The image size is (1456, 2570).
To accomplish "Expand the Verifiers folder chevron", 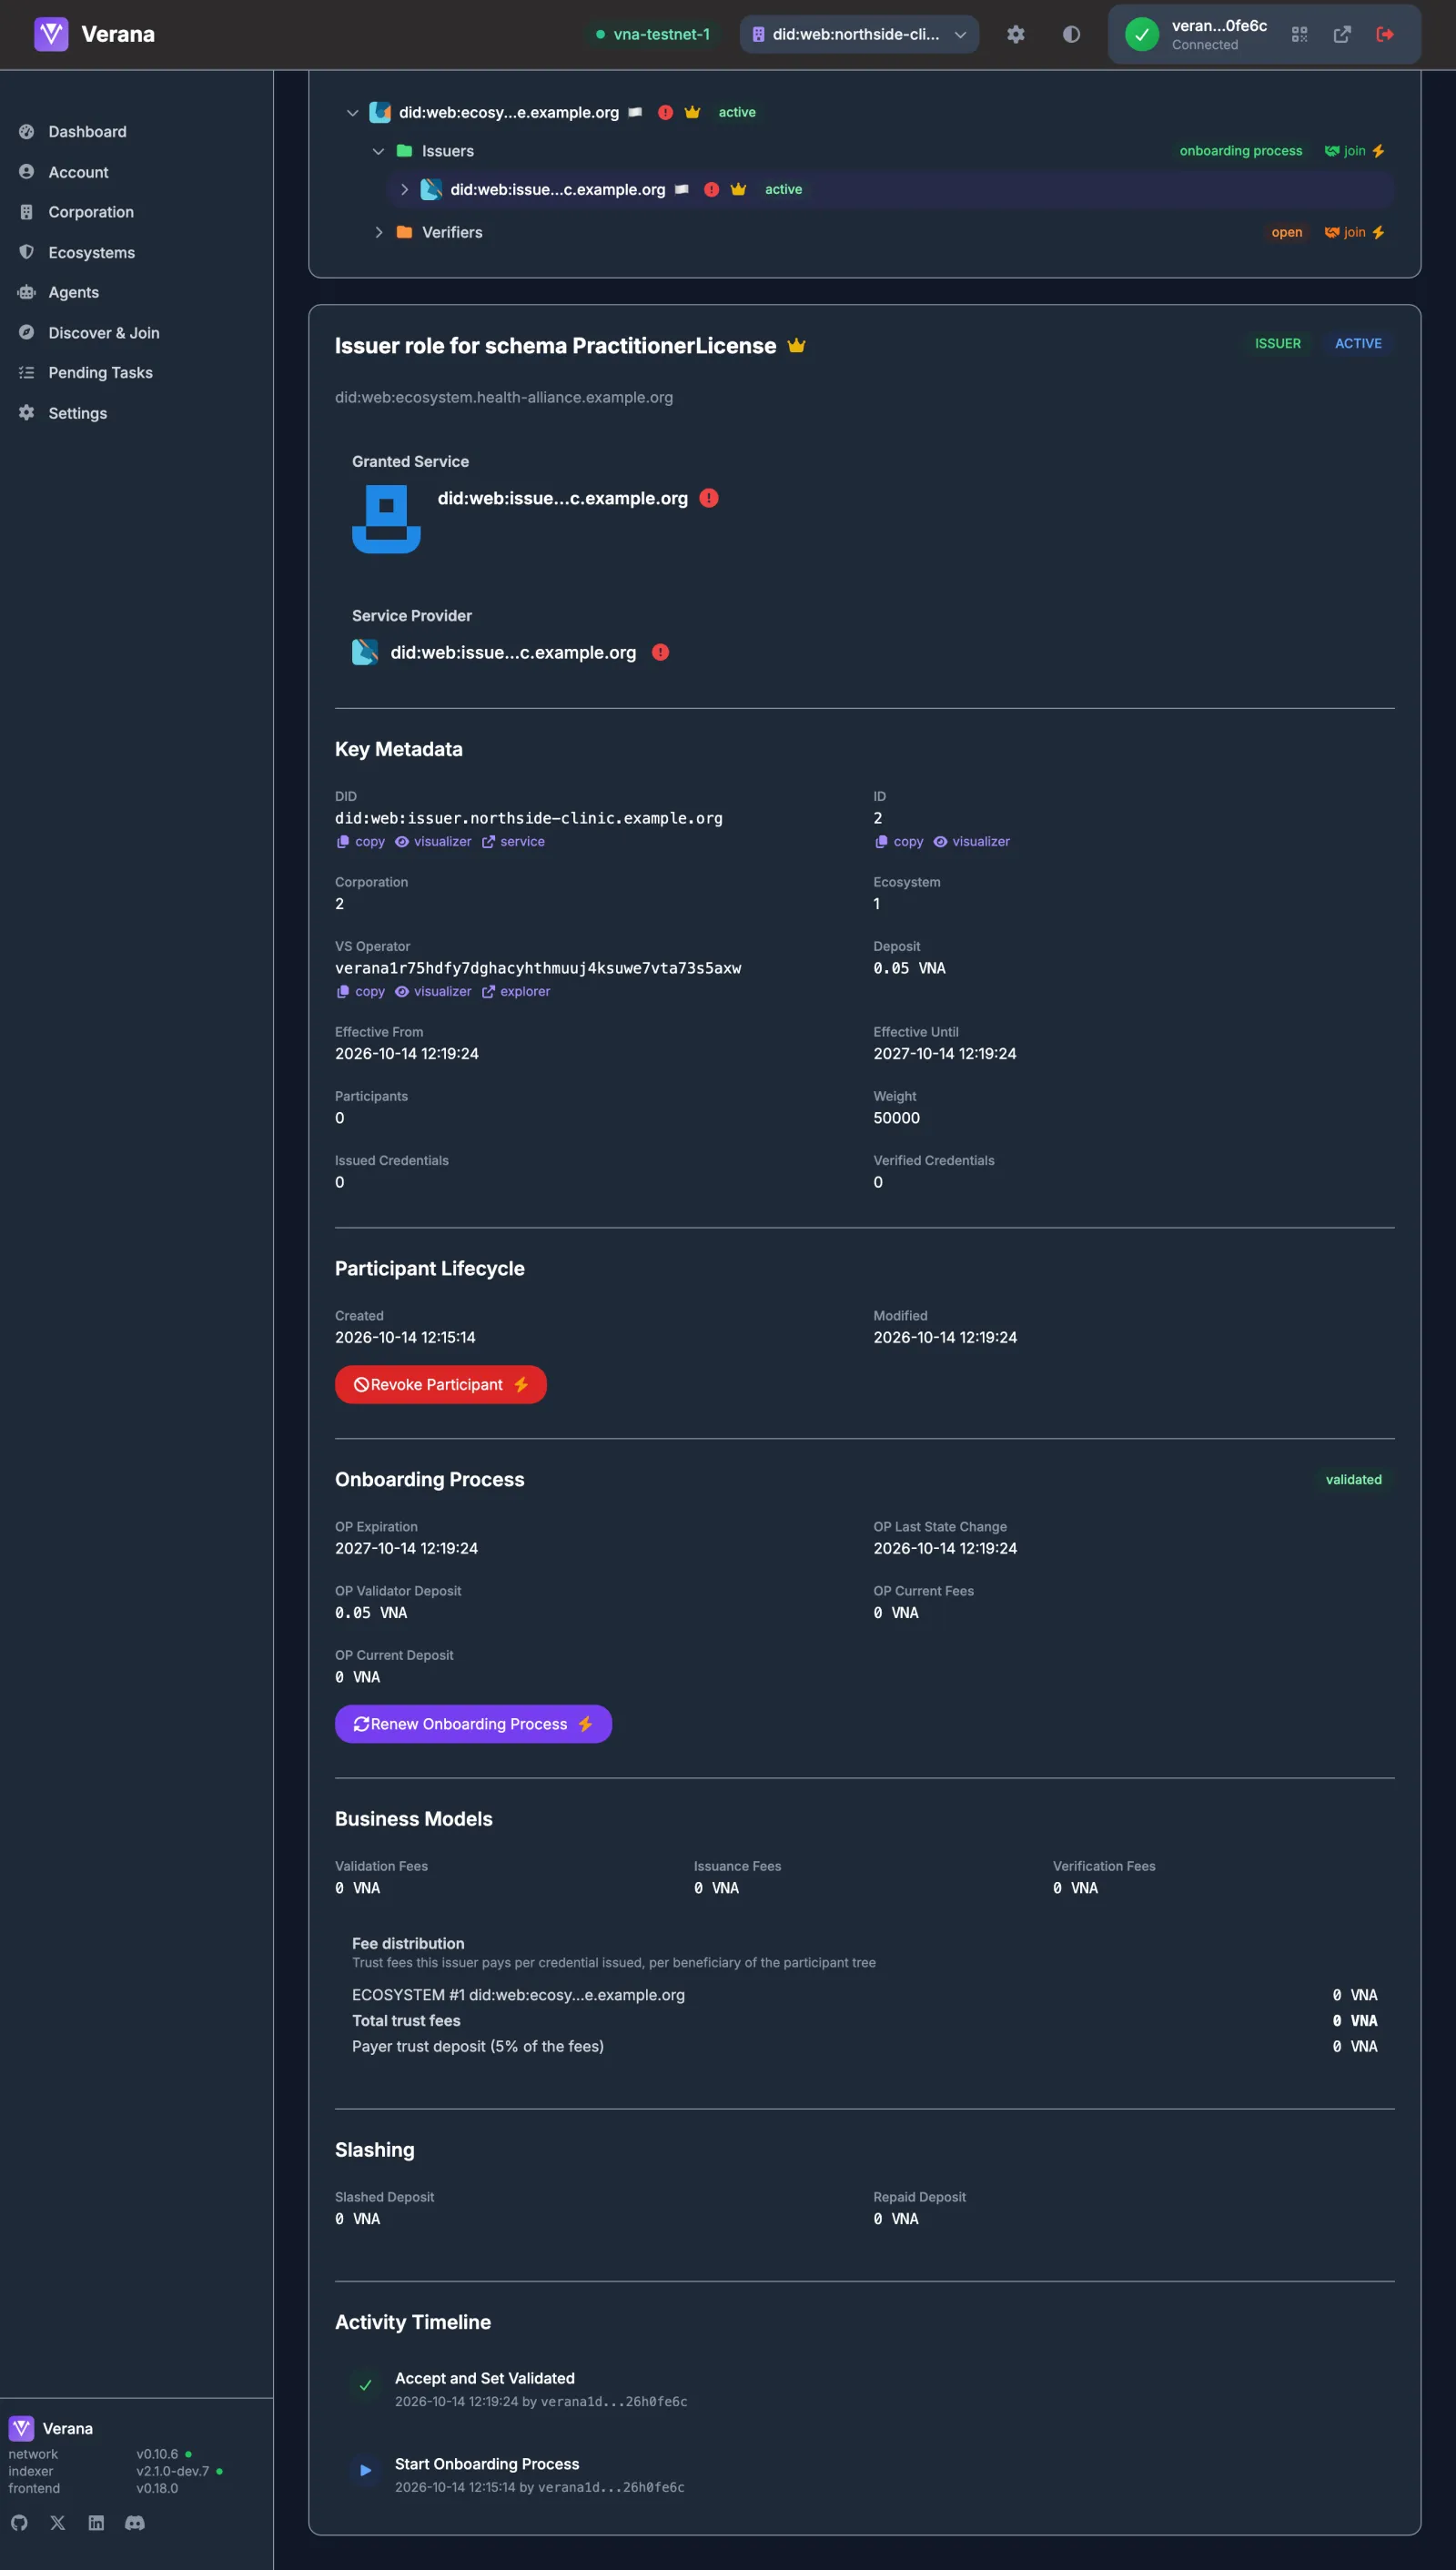I will tap(378, 232).
